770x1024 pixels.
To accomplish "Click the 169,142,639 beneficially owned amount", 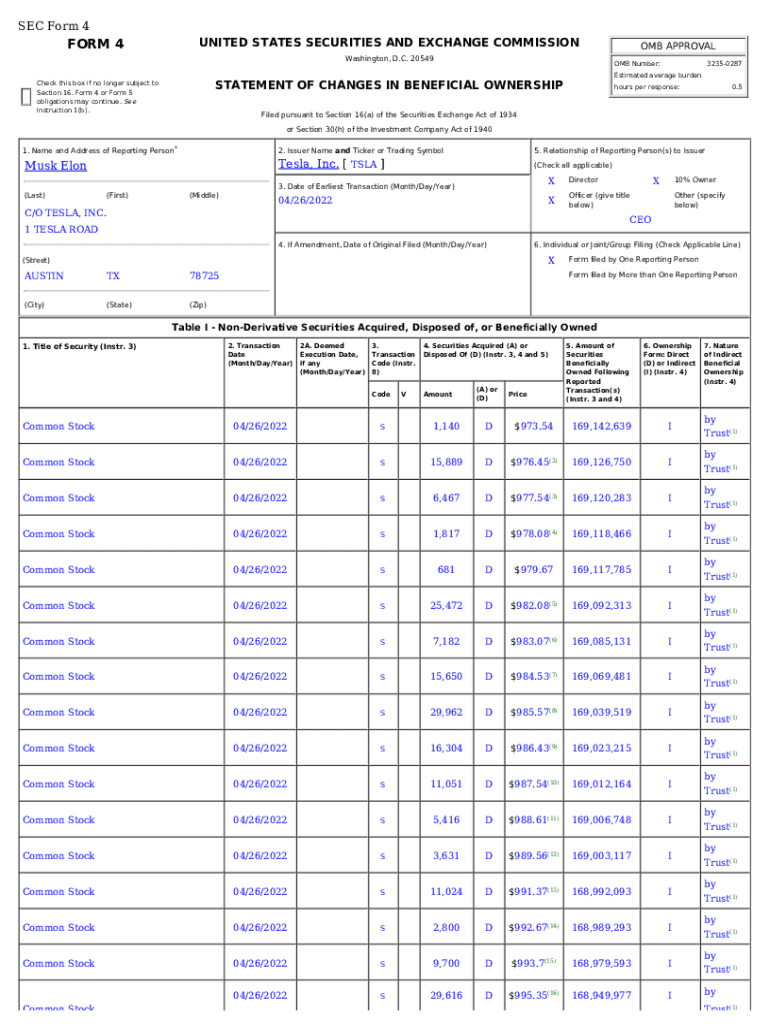I will pyautogui.click(x=601, y=427).
